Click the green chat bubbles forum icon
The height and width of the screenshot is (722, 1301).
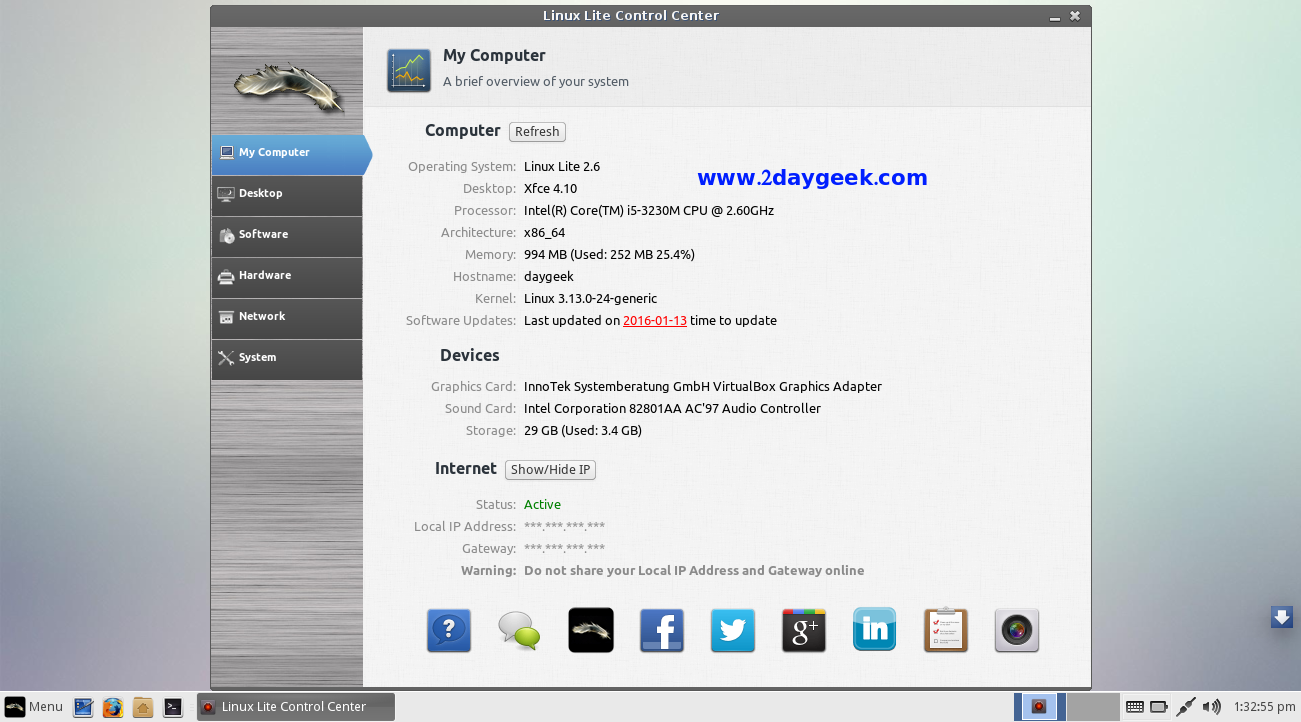[519, 630]
